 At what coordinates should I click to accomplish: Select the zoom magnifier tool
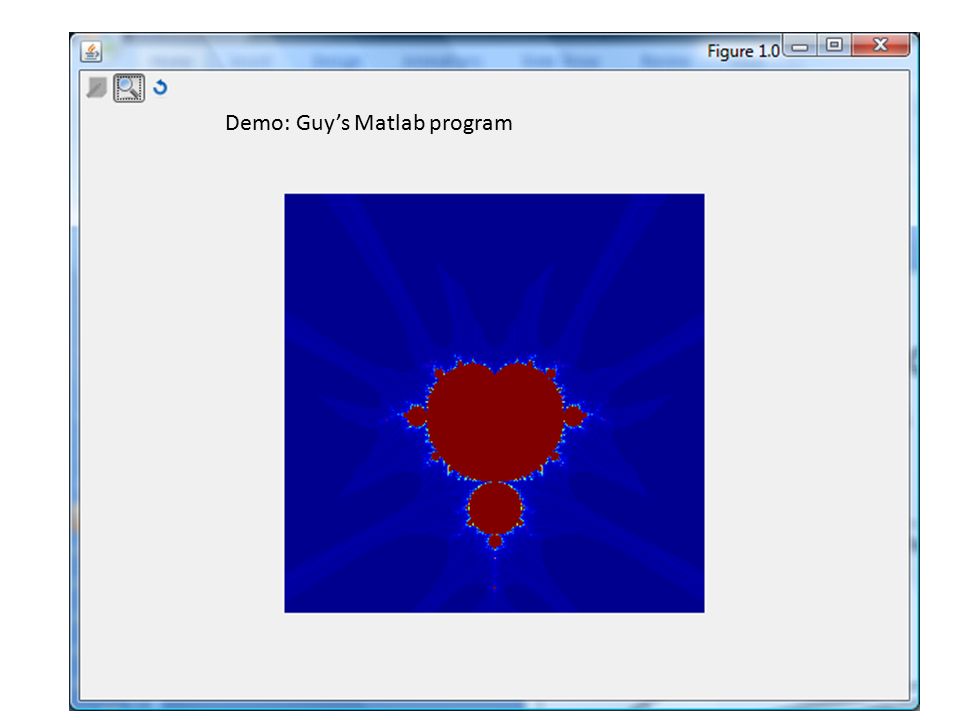(129, 88)
